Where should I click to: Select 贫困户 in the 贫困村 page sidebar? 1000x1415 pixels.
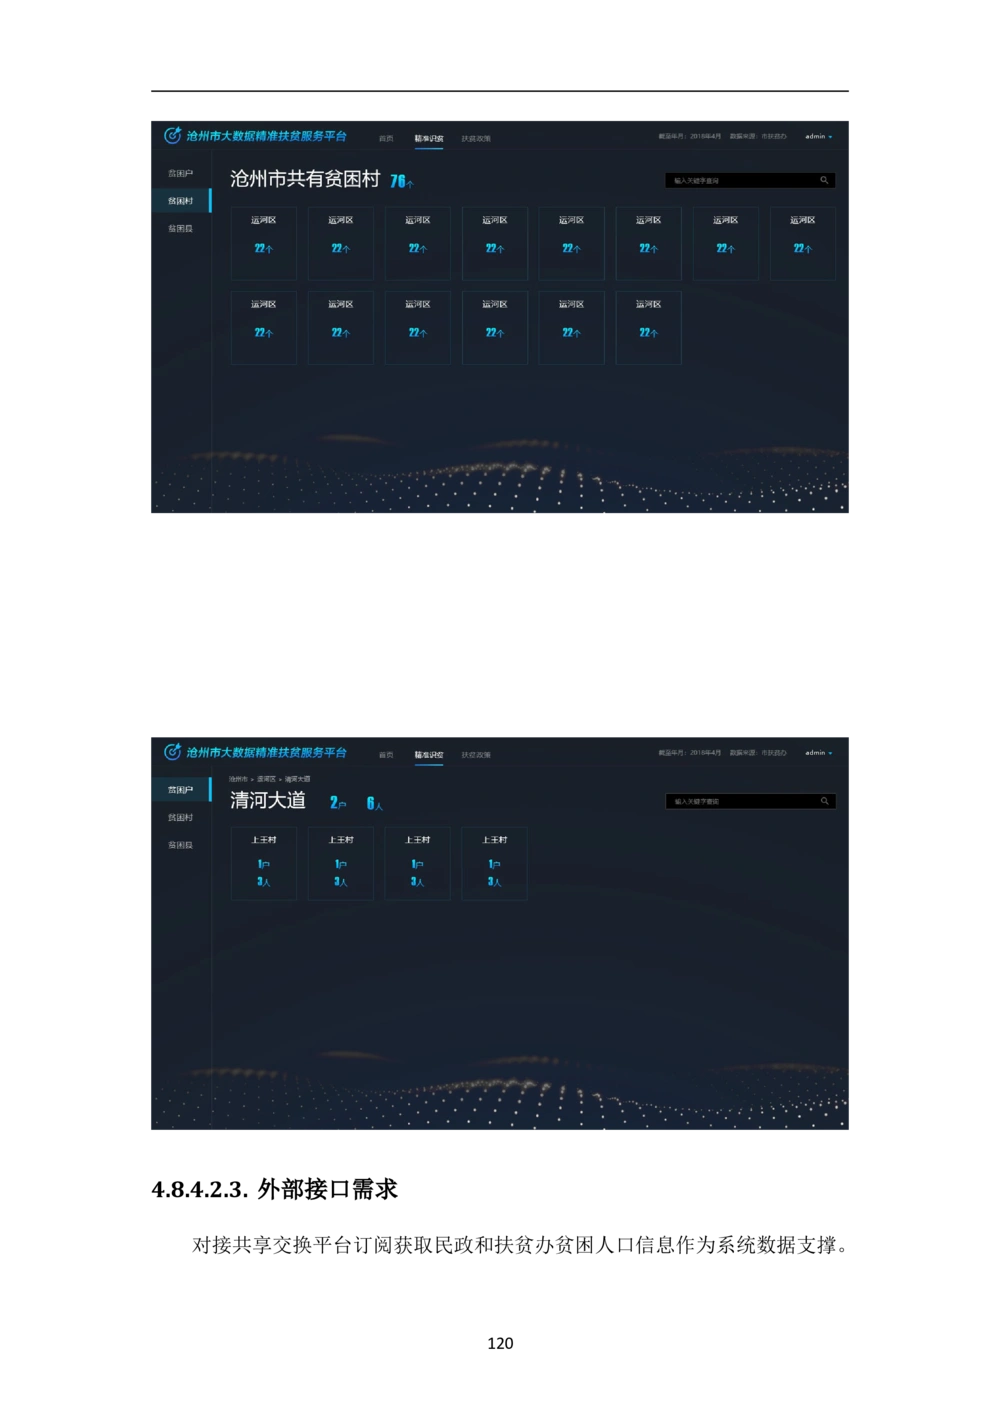(181, 174)
